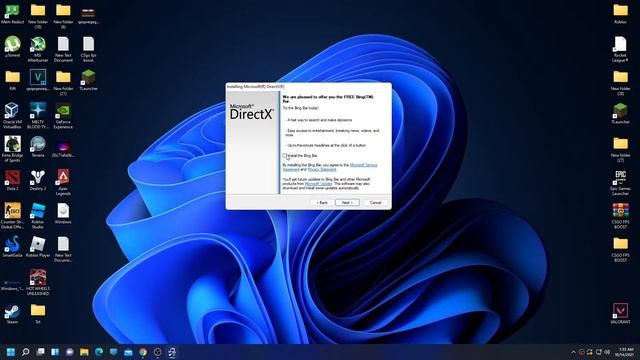
Task: Select the Roblox Studio desktop icon
Action: [x=38, y=216]
